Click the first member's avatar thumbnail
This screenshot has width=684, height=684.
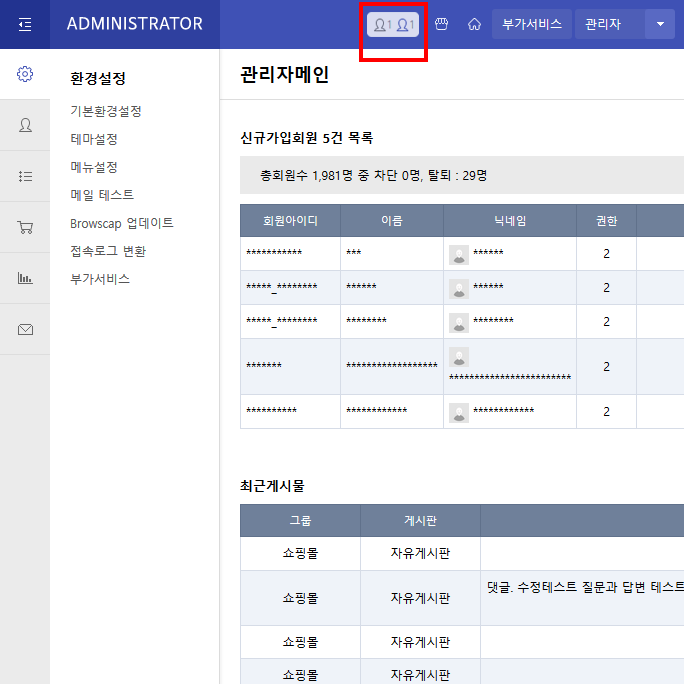point(459,254)
